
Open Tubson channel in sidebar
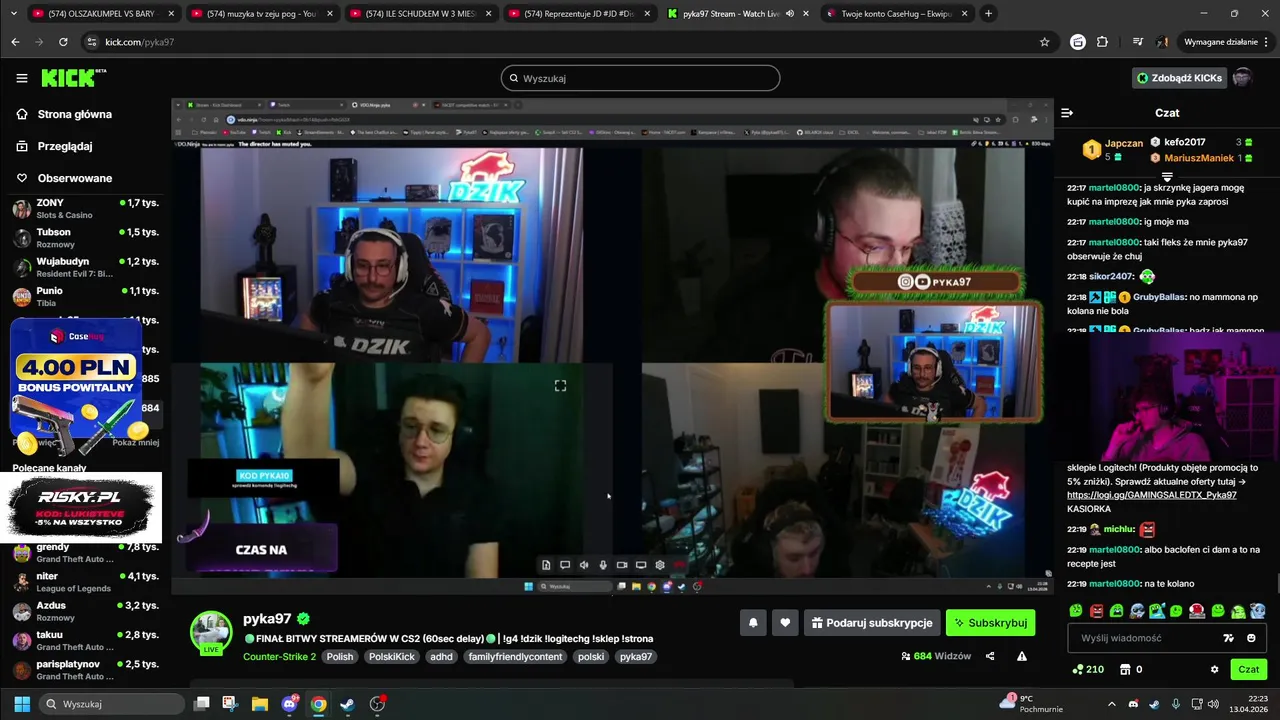click(x=85, y=237)
